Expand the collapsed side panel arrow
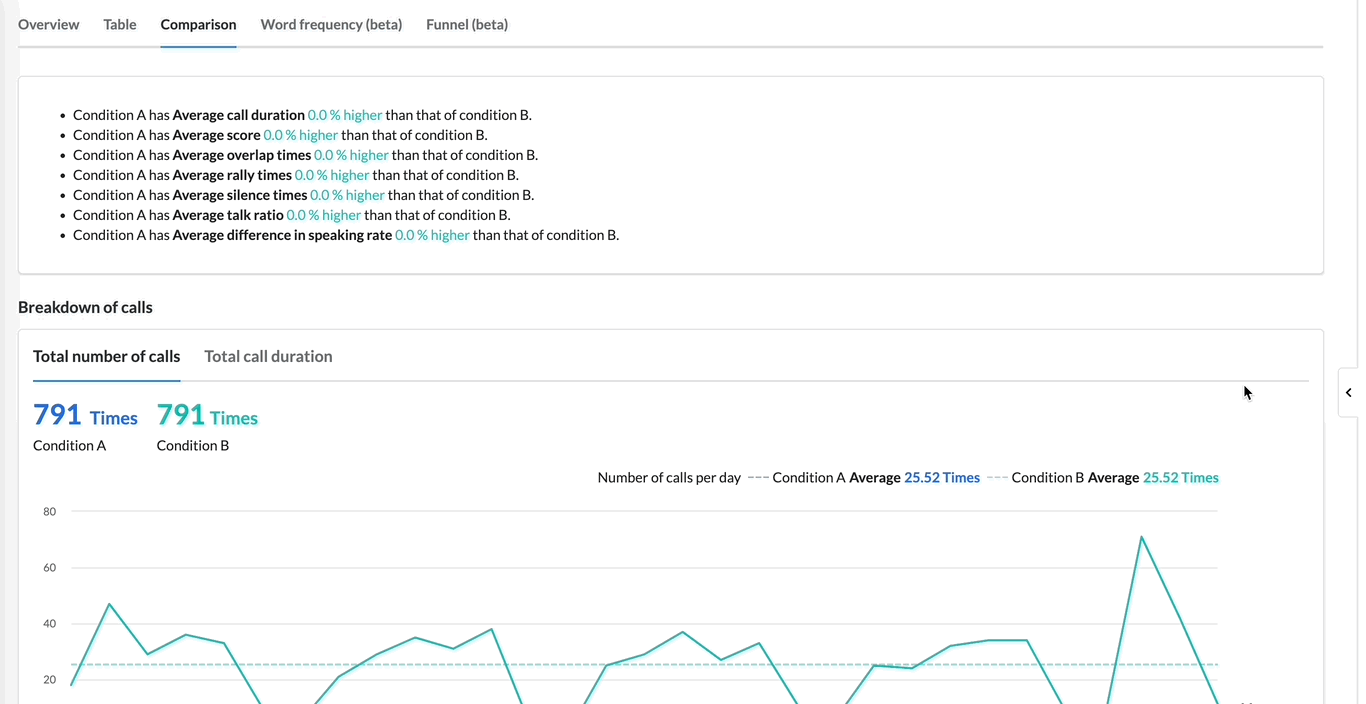This screenshot has height=704, width=1366. pyautogui.click(x=1349, y=393)
